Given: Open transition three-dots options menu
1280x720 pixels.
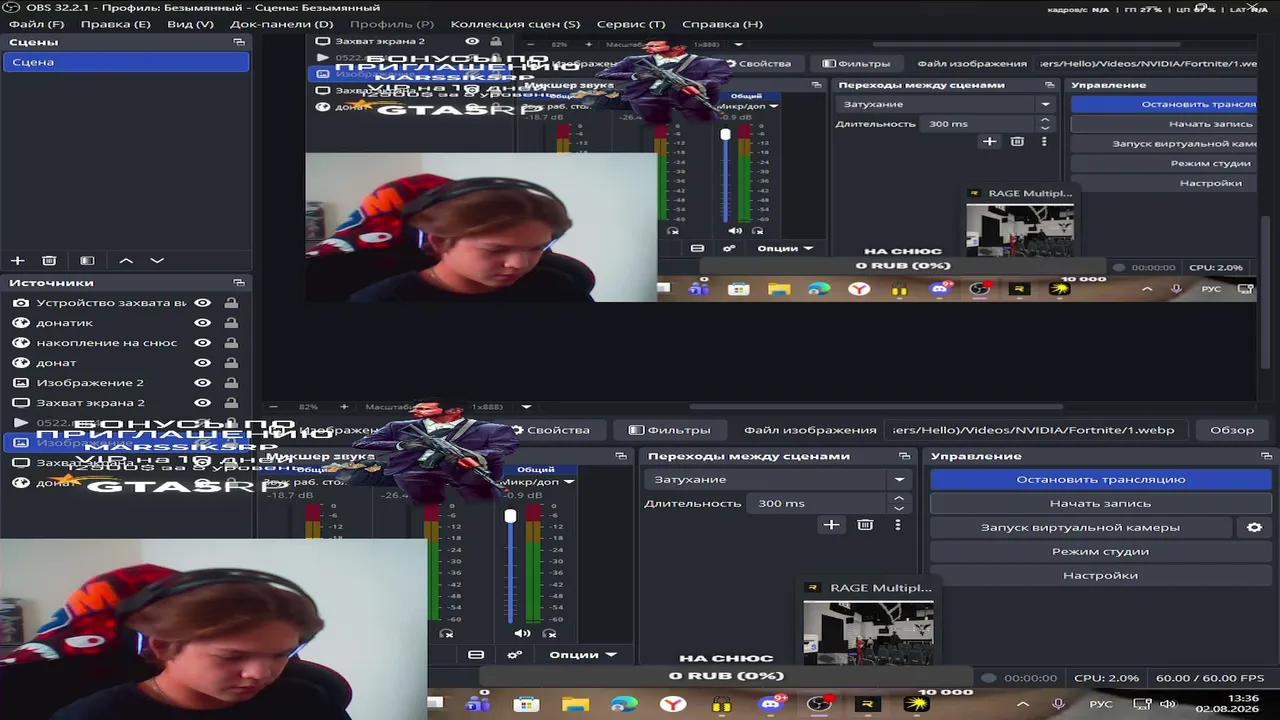Looking at the screenshot, I should click(897, 525).
